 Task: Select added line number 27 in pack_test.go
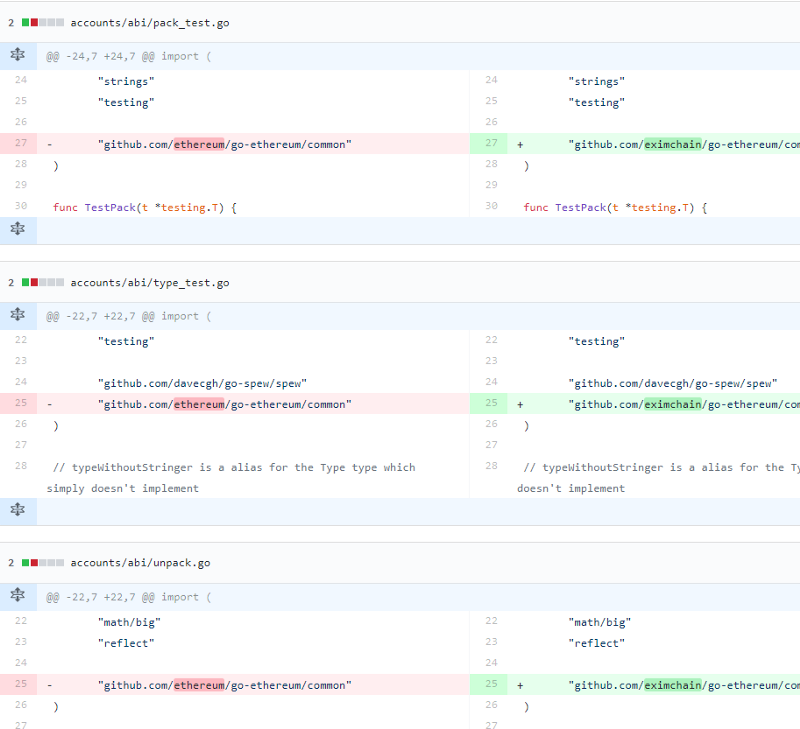tap(490, 144)
